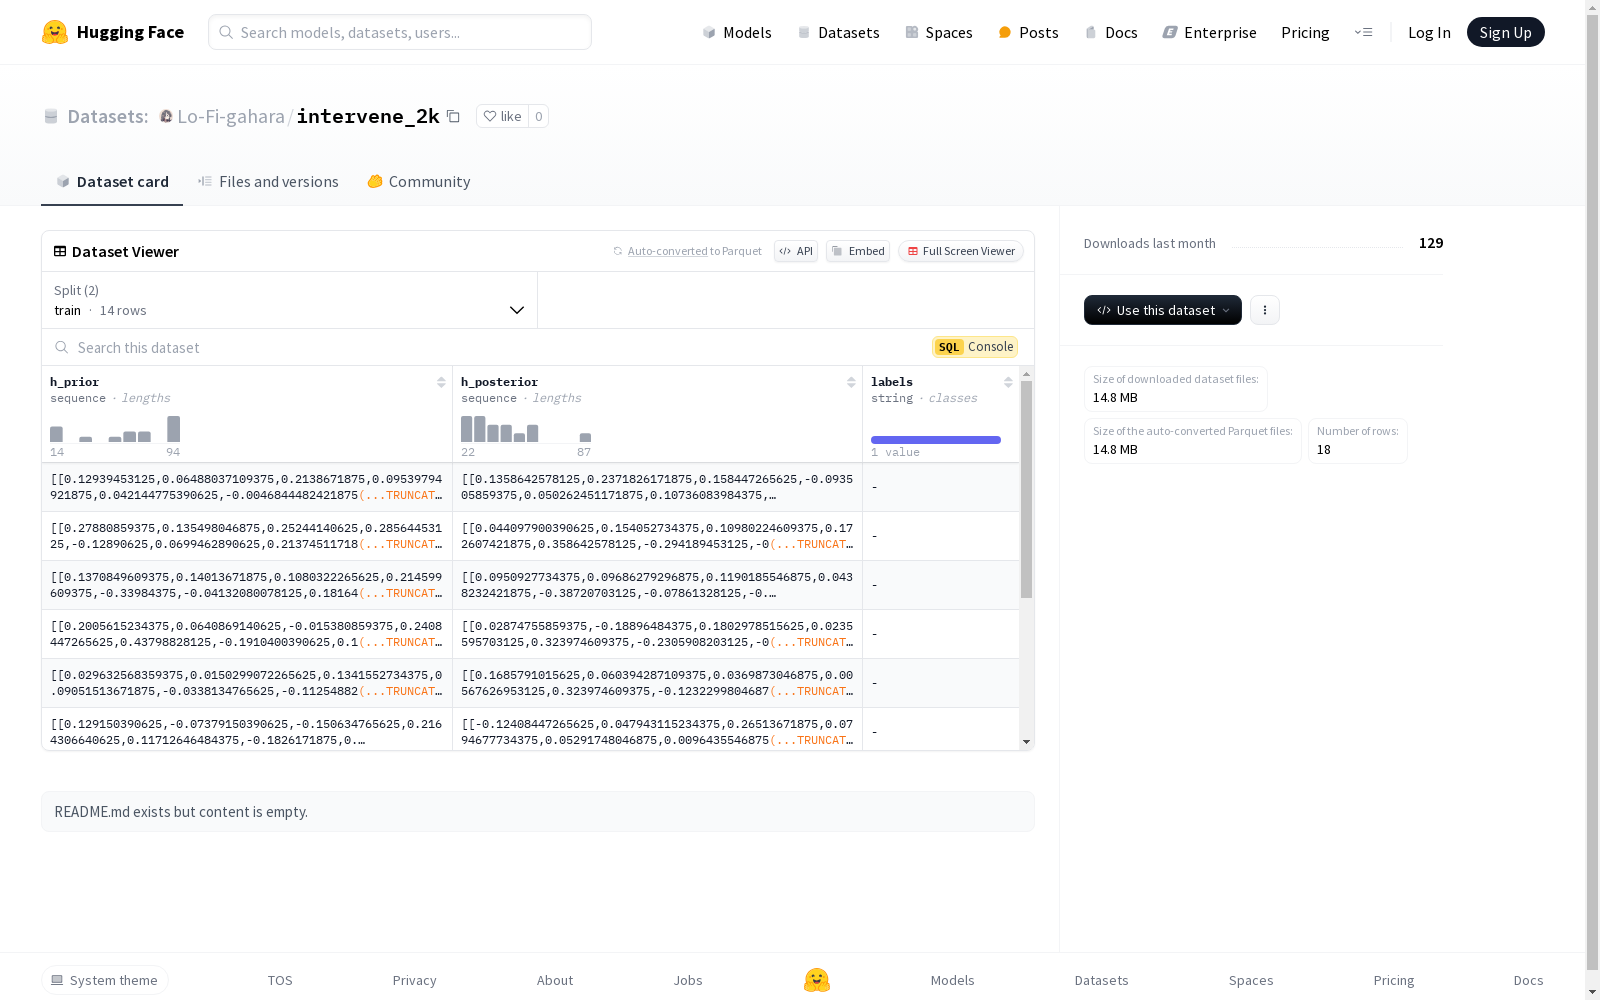The height and width of the screenshot is (1000, 1600).
Task: Click the Embed button
Action: (x=858, y=251)
